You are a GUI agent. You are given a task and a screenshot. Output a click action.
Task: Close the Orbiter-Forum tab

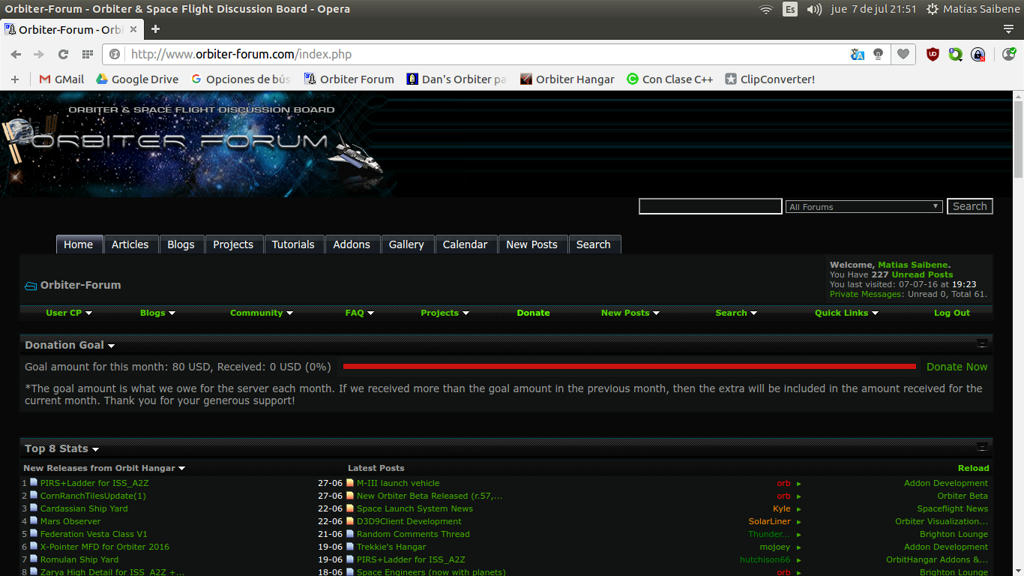133,29
